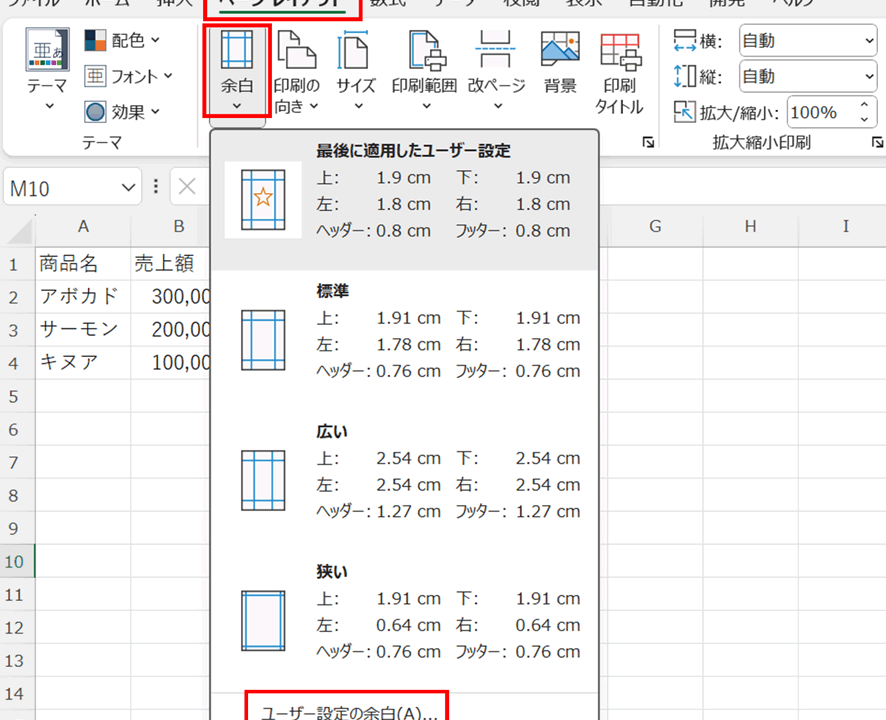Select the 標準 margin preset
Screen dimensions: 886x720
[404, 330]
